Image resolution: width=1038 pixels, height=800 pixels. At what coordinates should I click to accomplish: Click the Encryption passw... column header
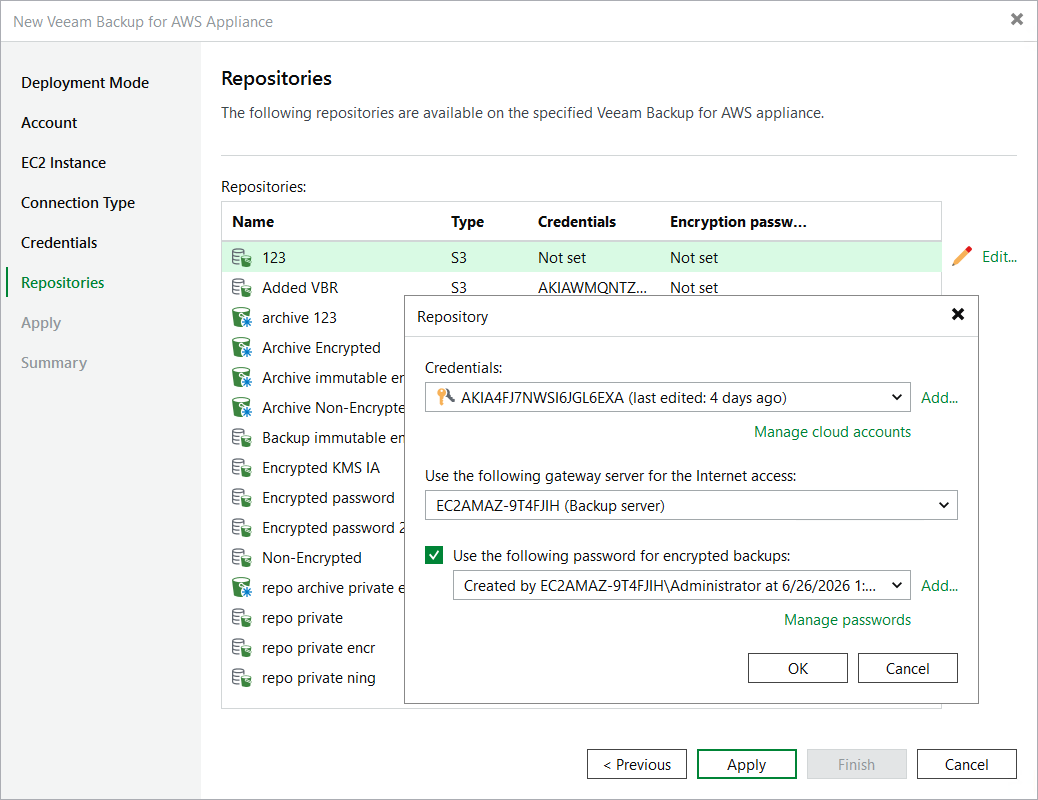[x=738, y=222]
